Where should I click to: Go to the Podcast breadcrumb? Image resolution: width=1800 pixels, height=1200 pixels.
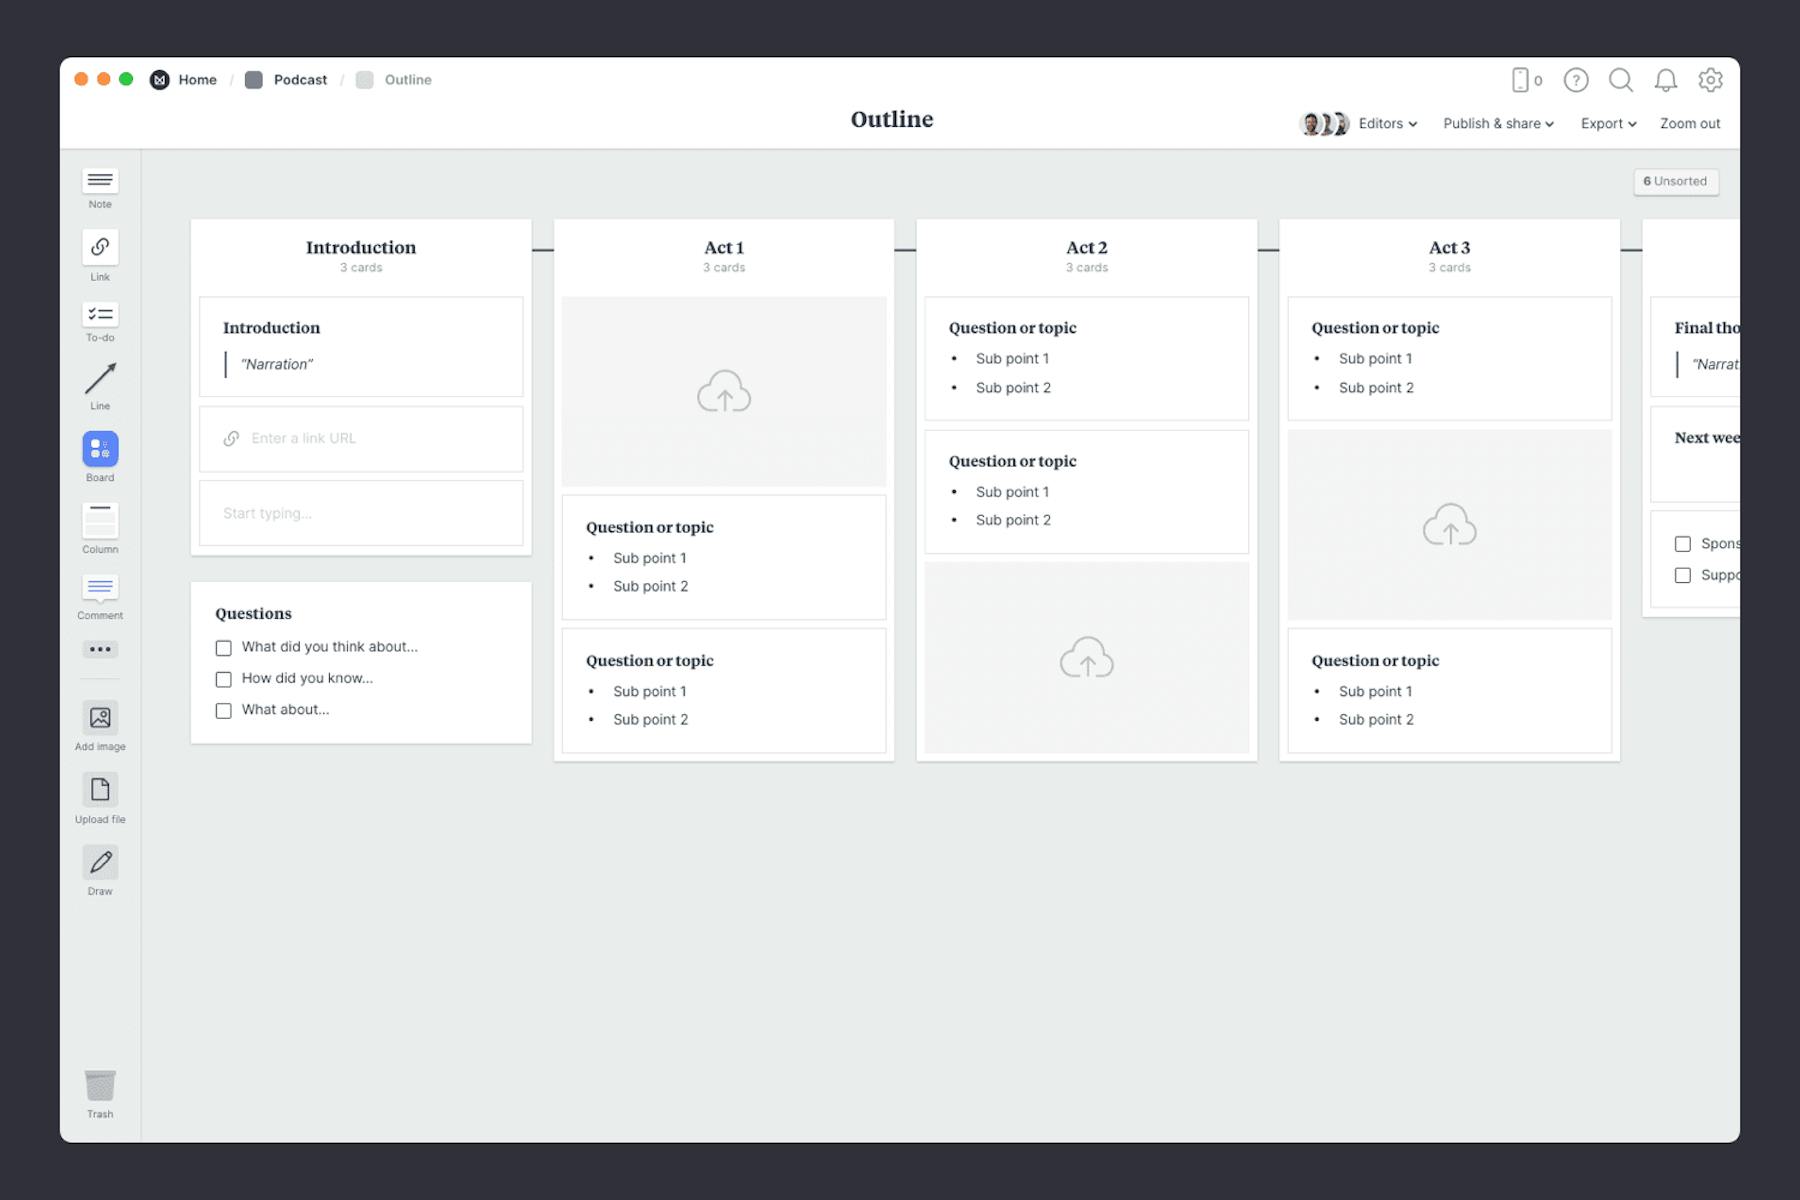300,79
